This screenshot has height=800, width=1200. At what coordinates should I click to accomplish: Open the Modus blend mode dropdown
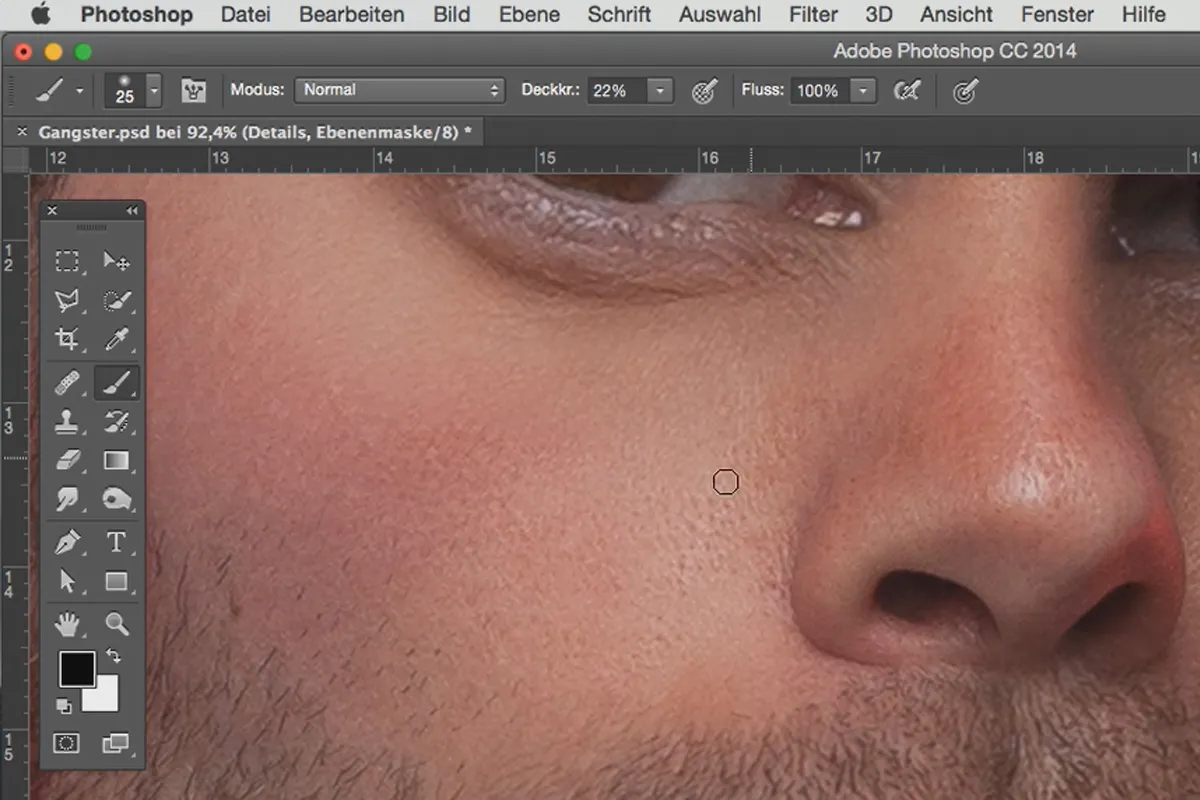pyautogui.click(x=399, y=90)
